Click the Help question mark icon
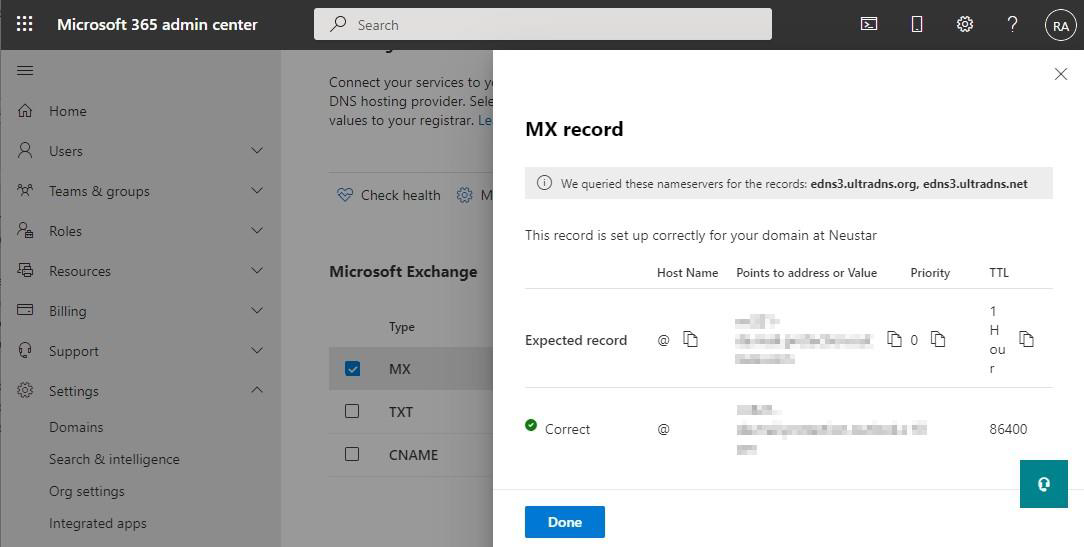1084x547 pixels. tap(1012, 24)
